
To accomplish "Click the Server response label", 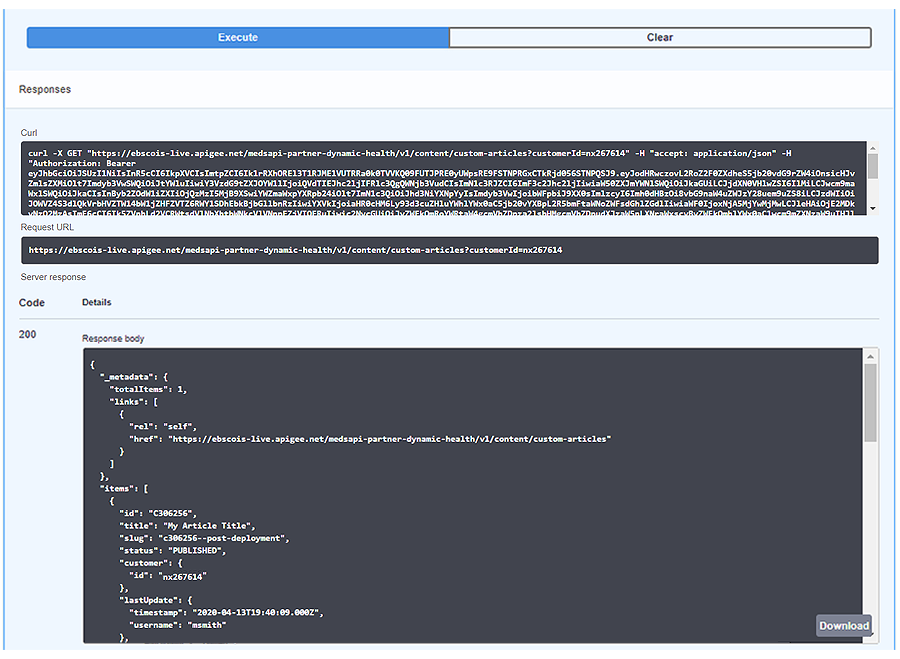I will click(53, 277).
